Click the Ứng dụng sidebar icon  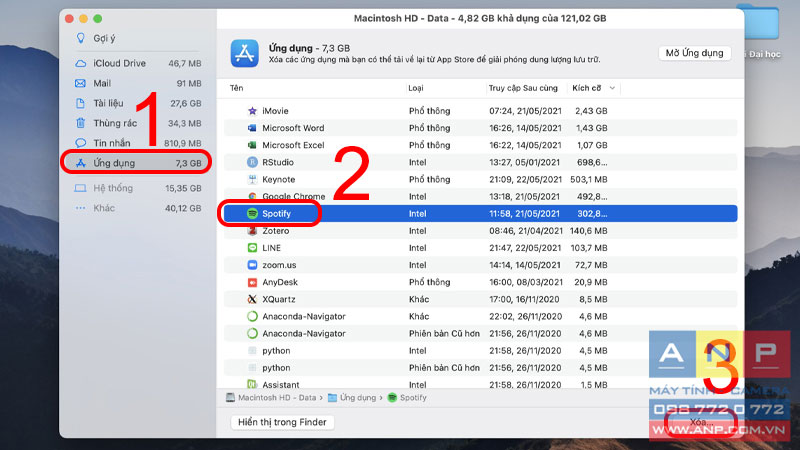[81, 163]
